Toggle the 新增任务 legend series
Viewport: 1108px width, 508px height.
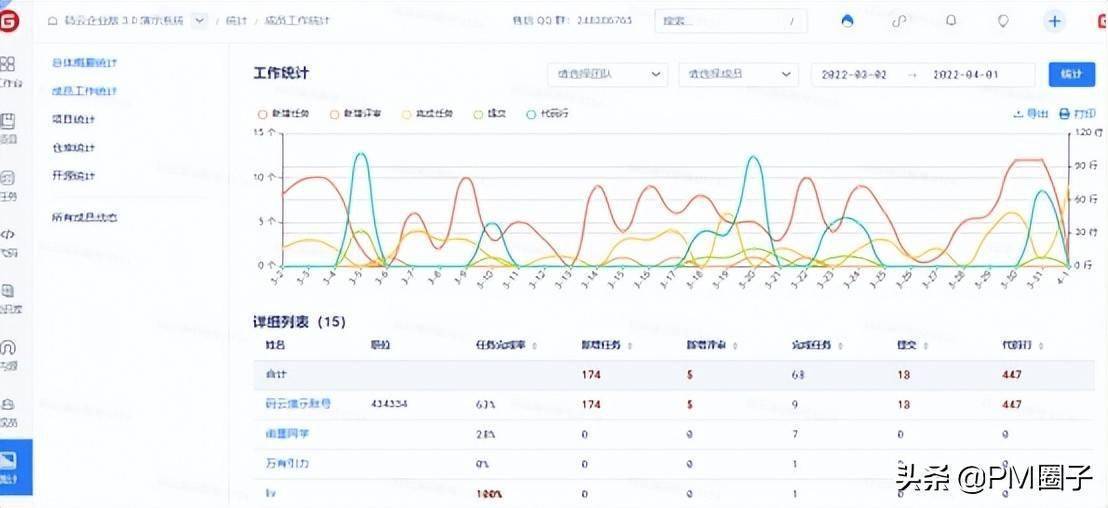(x=283, y=114)
